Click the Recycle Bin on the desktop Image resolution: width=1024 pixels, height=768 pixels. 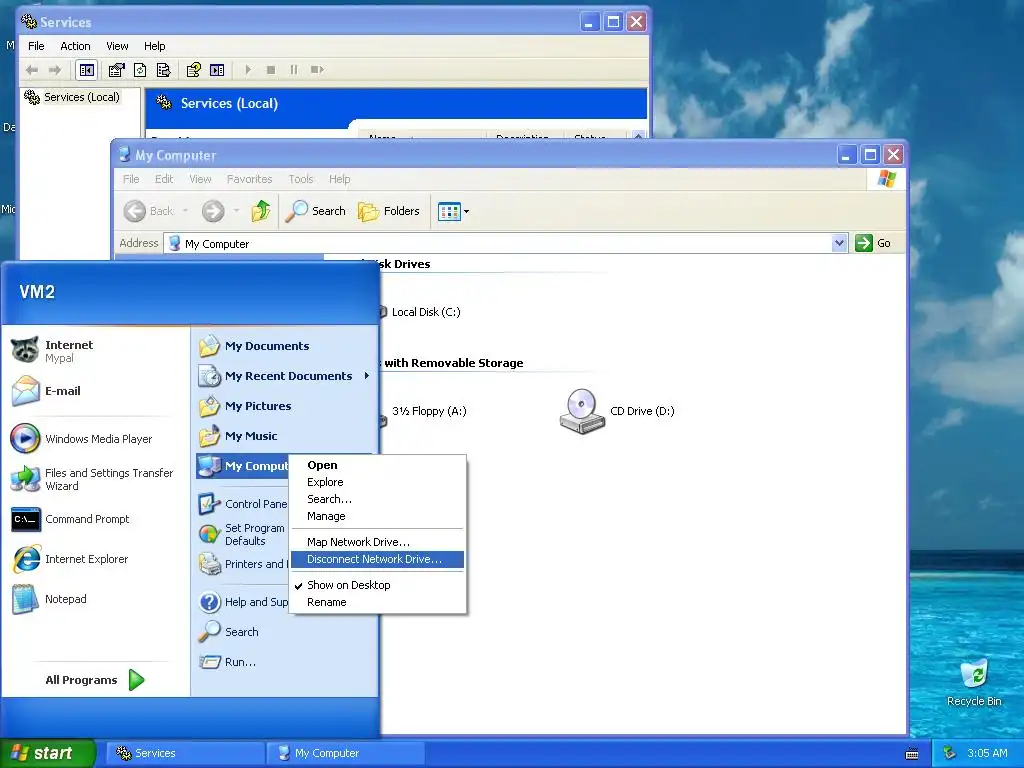coord(974,683)
